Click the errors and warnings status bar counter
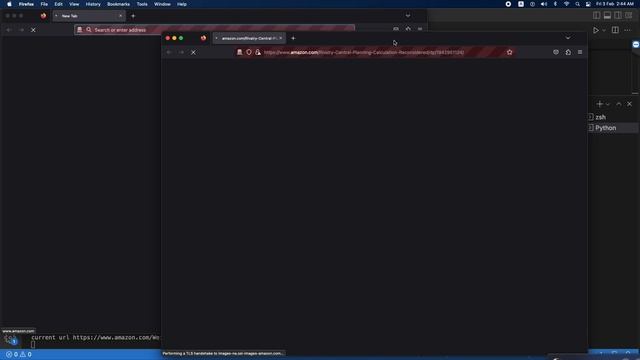This screenshot has width=640, height=360. tap(18, 354)
